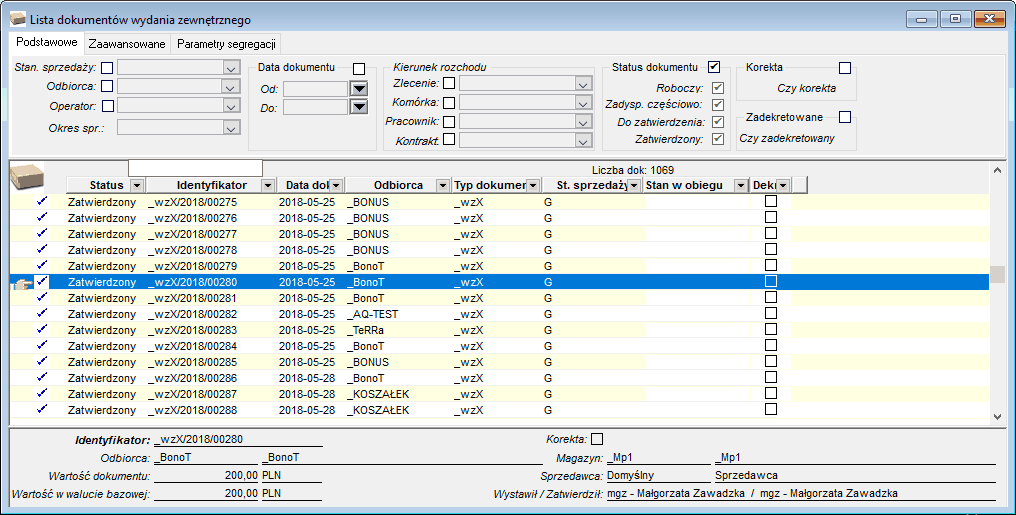Select the _AQ-TEST recipient cell
The width and height of the screenshot is (1016, 515).
point(373,314)
